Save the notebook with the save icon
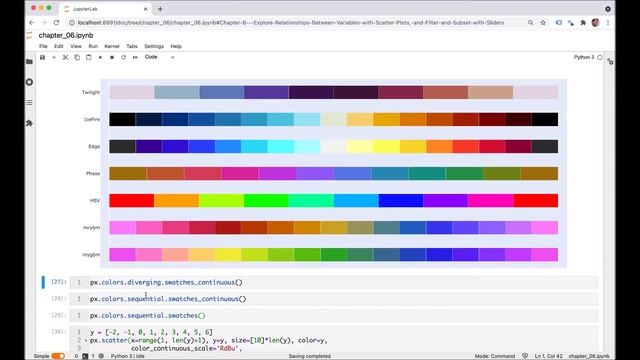640x360 pixels. tap(42, 58)
